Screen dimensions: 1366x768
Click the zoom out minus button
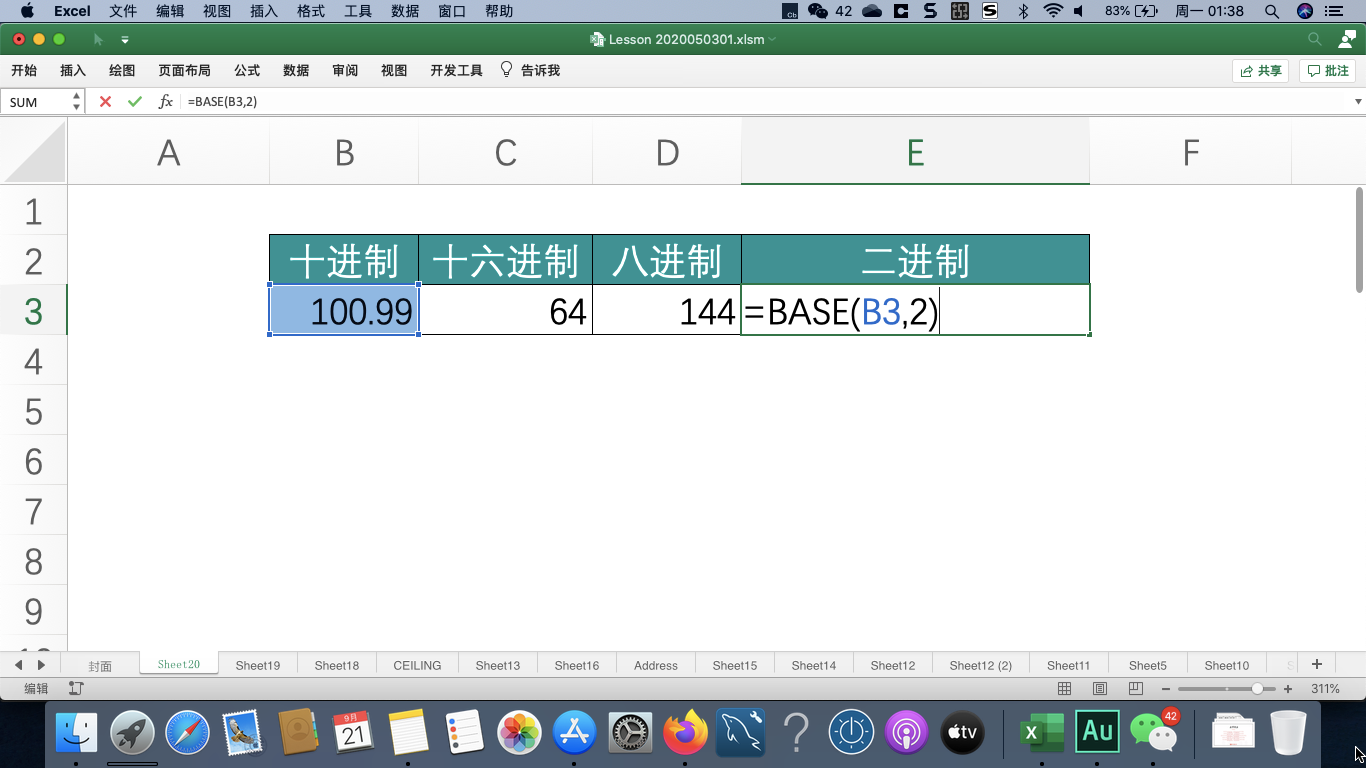1167,689
